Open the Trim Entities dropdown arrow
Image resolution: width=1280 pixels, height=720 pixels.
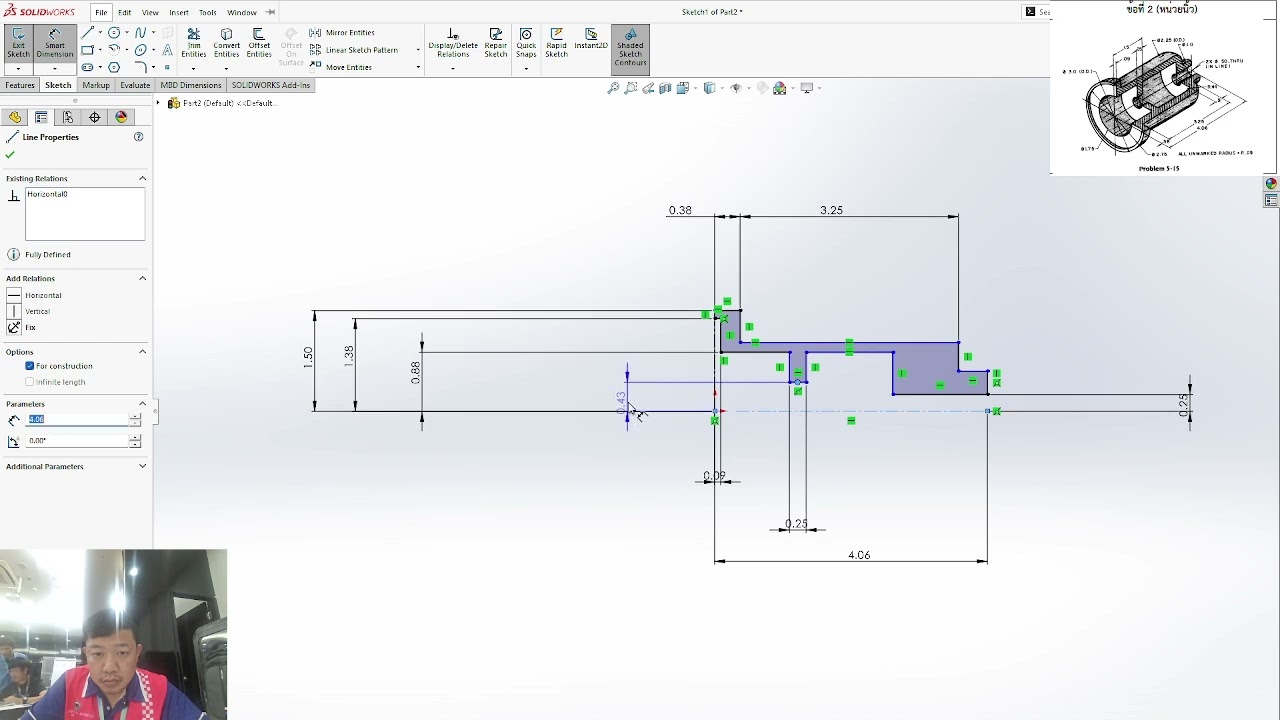click(194, 69)
